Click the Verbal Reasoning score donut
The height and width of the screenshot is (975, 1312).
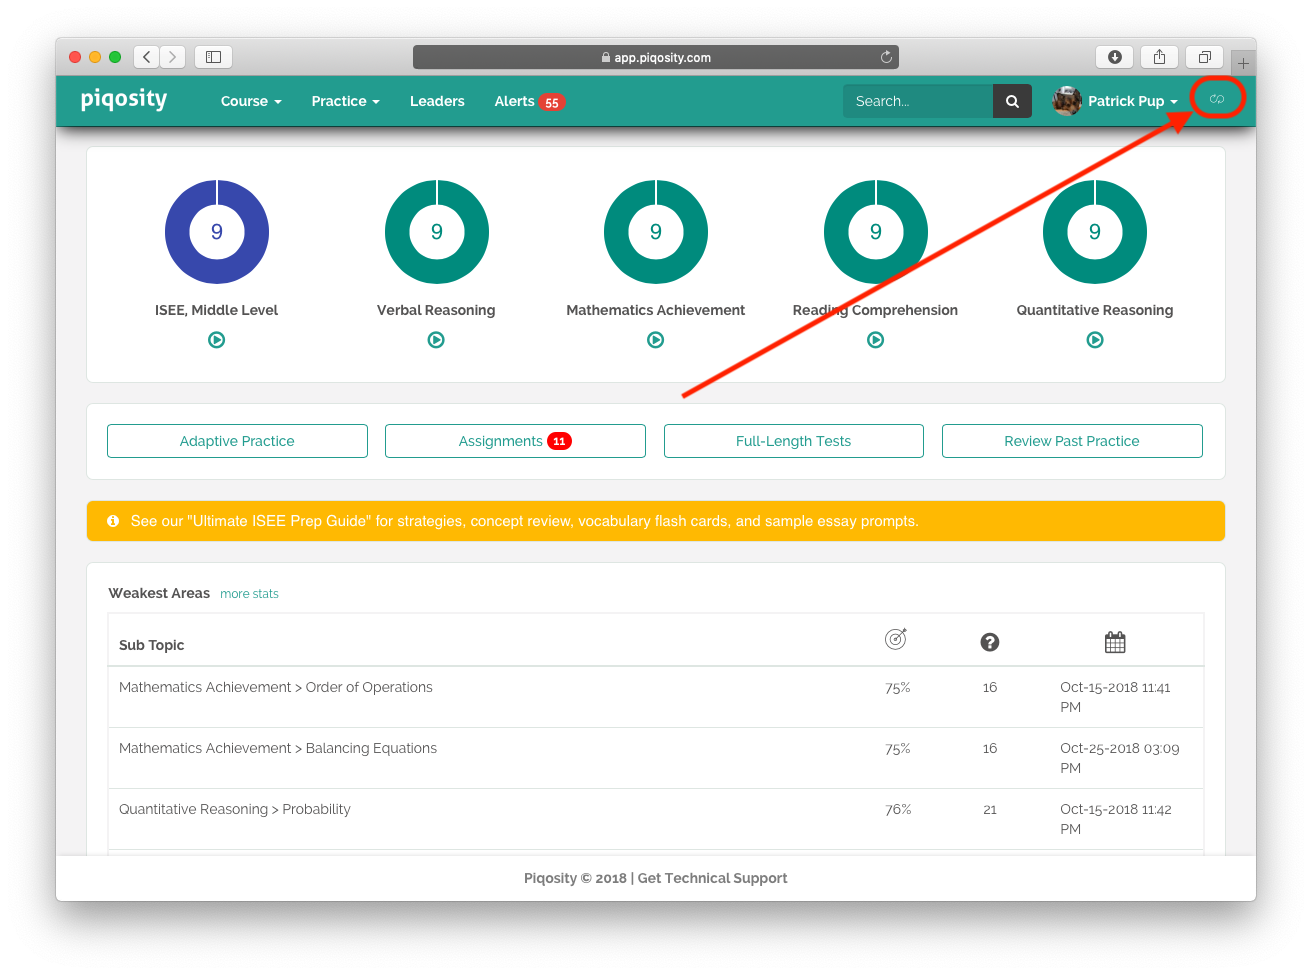pyautogui.click(x=437, y=232)
